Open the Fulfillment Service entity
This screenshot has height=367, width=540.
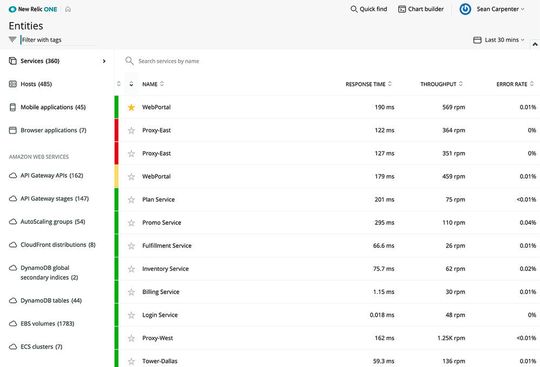coord(167,245)
